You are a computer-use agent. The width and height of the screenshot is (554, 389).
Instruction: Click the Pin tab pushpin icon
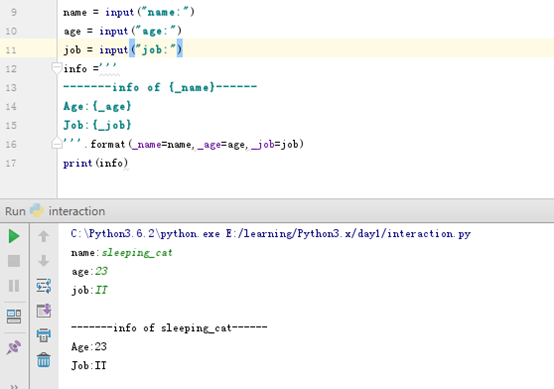coord(14,347)
